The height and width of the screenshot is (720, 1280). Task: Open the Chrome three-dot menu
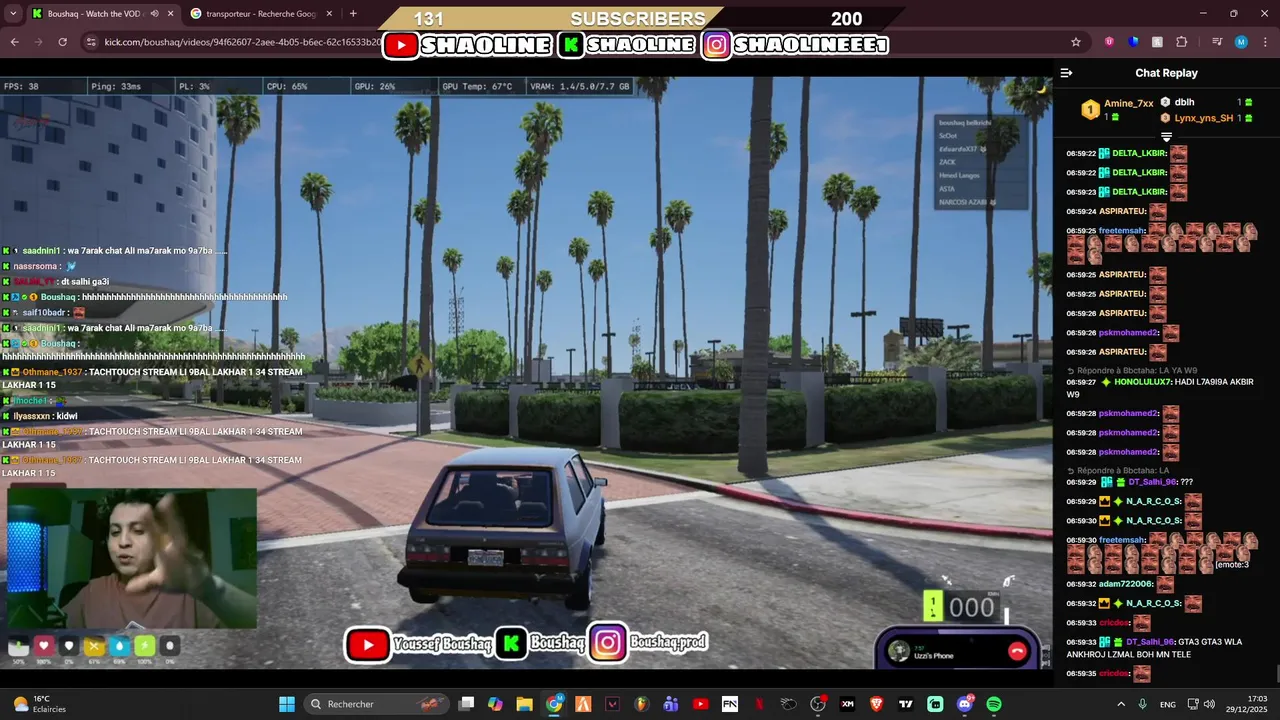(x=1265, y=42)
